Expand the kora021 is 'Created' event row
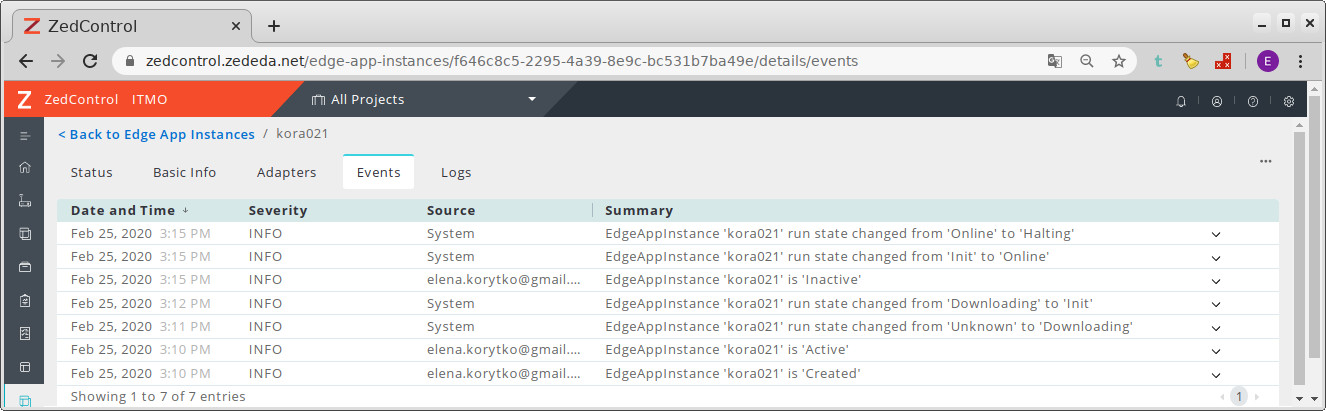Screen dimensions: 1326x411 coord(1216,375)
